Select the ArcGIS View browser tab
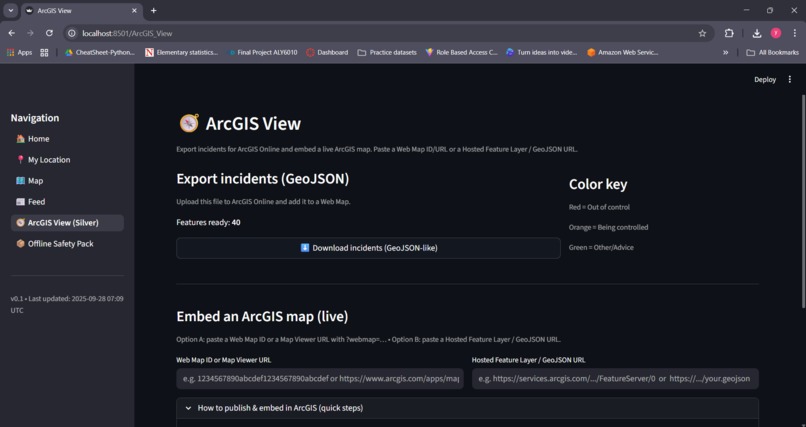Image resolution: width=806 pixels, height=427 pixels. click(82, 11)
